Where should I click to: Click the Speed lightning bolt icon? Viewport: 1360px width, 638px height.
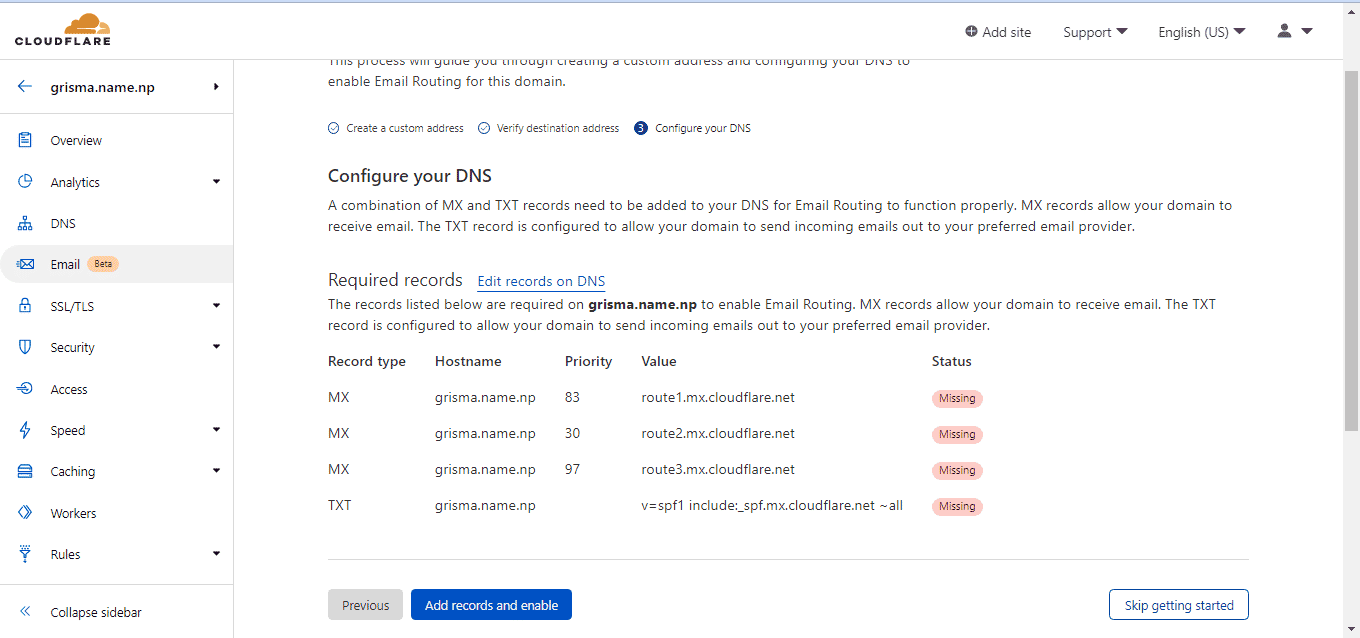[25, 430]
